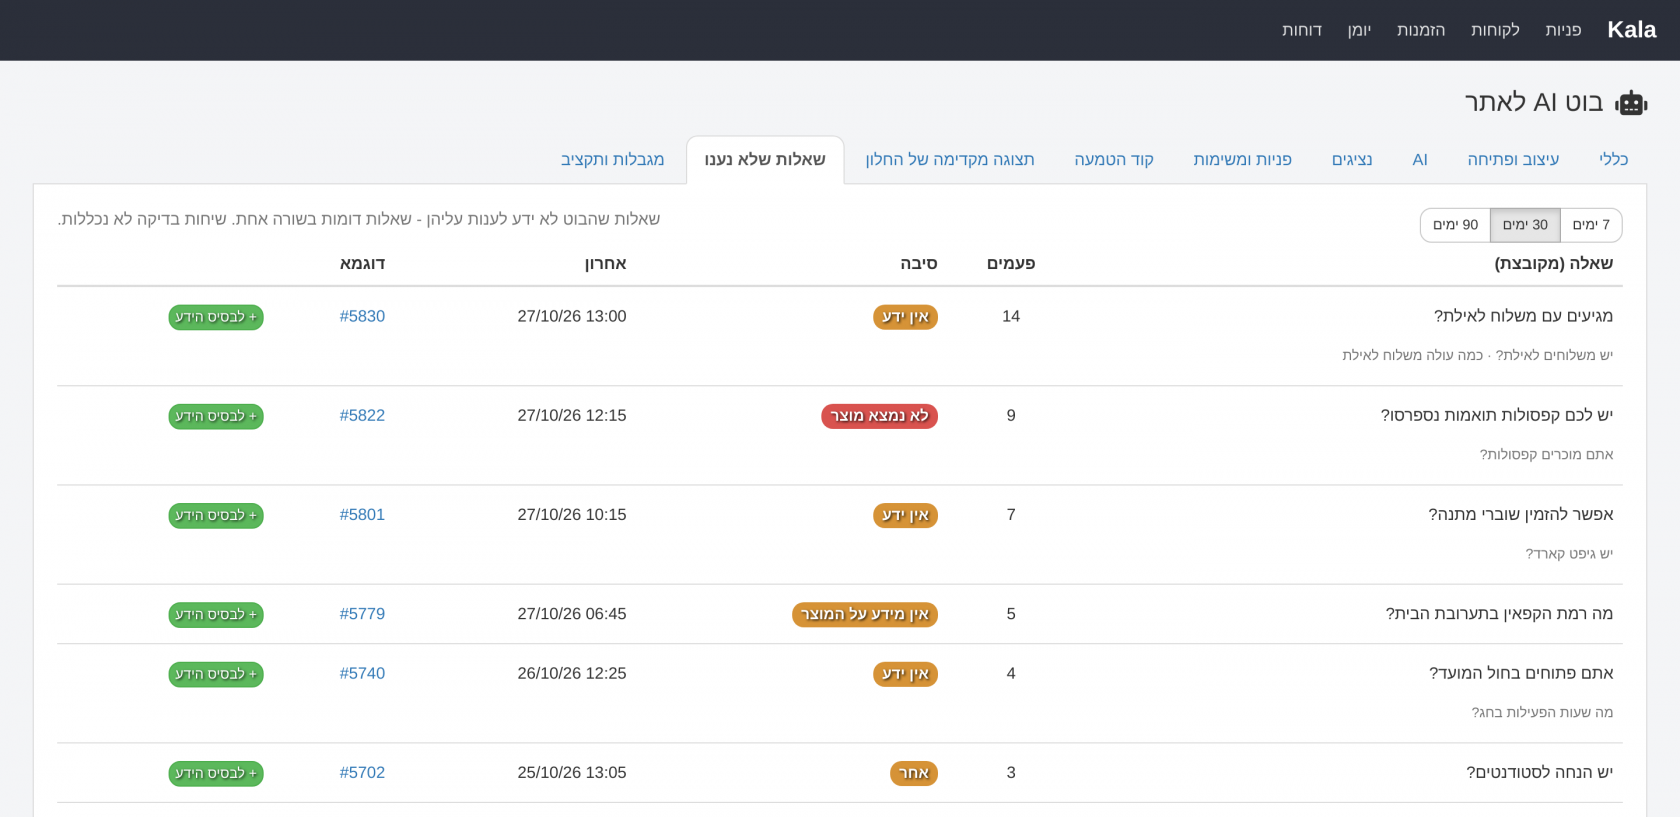Click the question מגיעים עם משלוח לאילת?
Screen dimensions: 1680x817
point(1523,316)
